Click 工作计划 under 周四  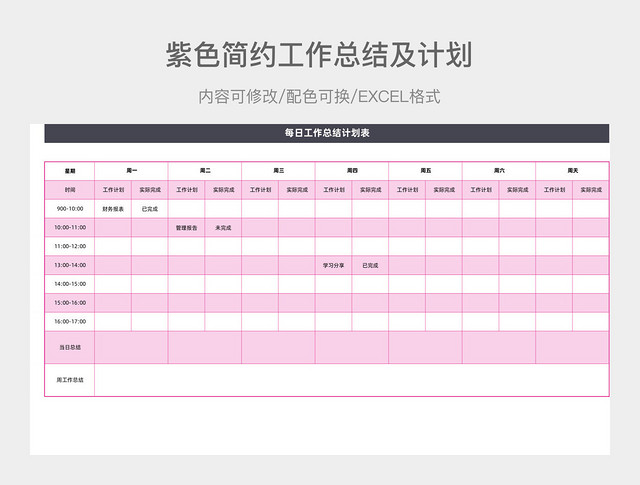click(333, 190)
